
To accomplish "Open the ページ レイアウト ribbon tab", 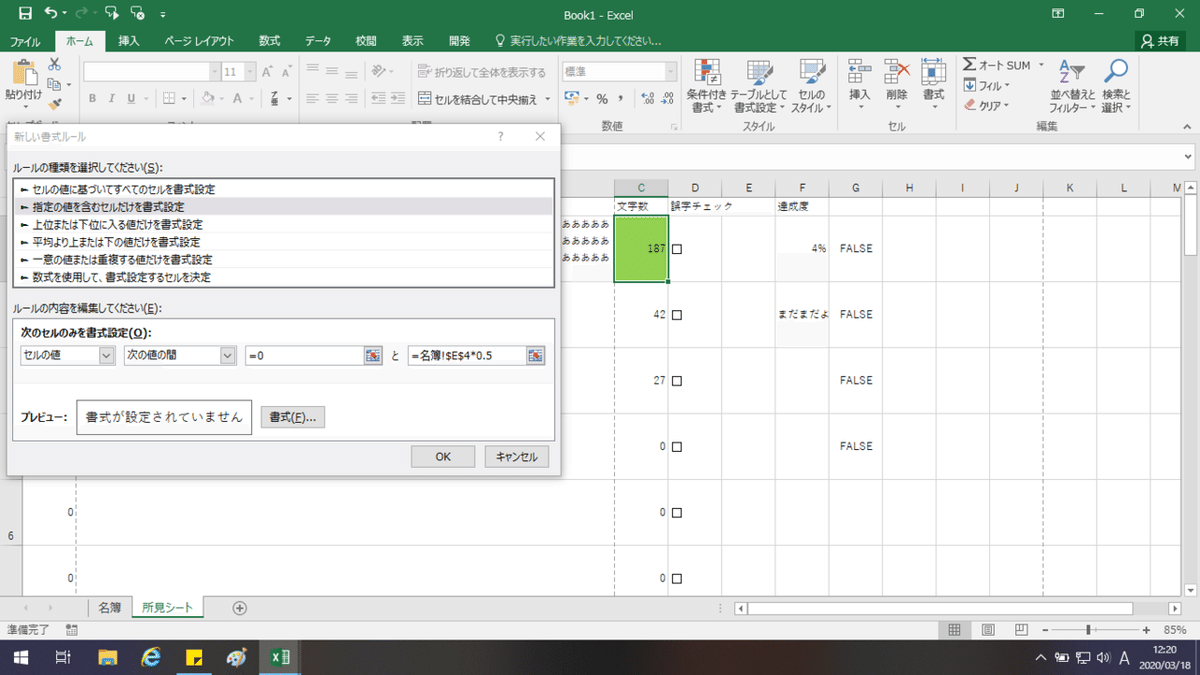I will [199, 41].
